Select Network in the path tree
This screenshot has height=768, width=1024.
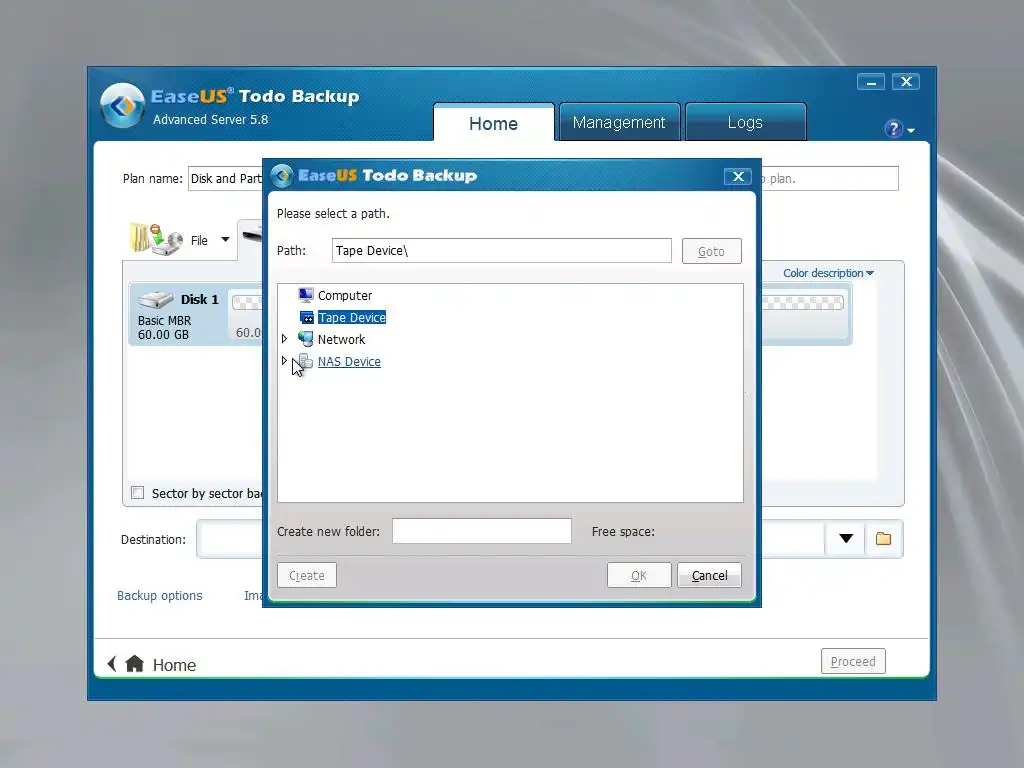point(342,340)
